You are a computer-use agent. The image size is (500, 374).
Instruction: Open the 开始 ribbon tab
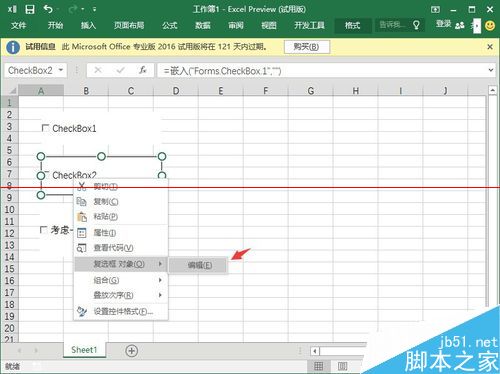[x=55, y=25]
